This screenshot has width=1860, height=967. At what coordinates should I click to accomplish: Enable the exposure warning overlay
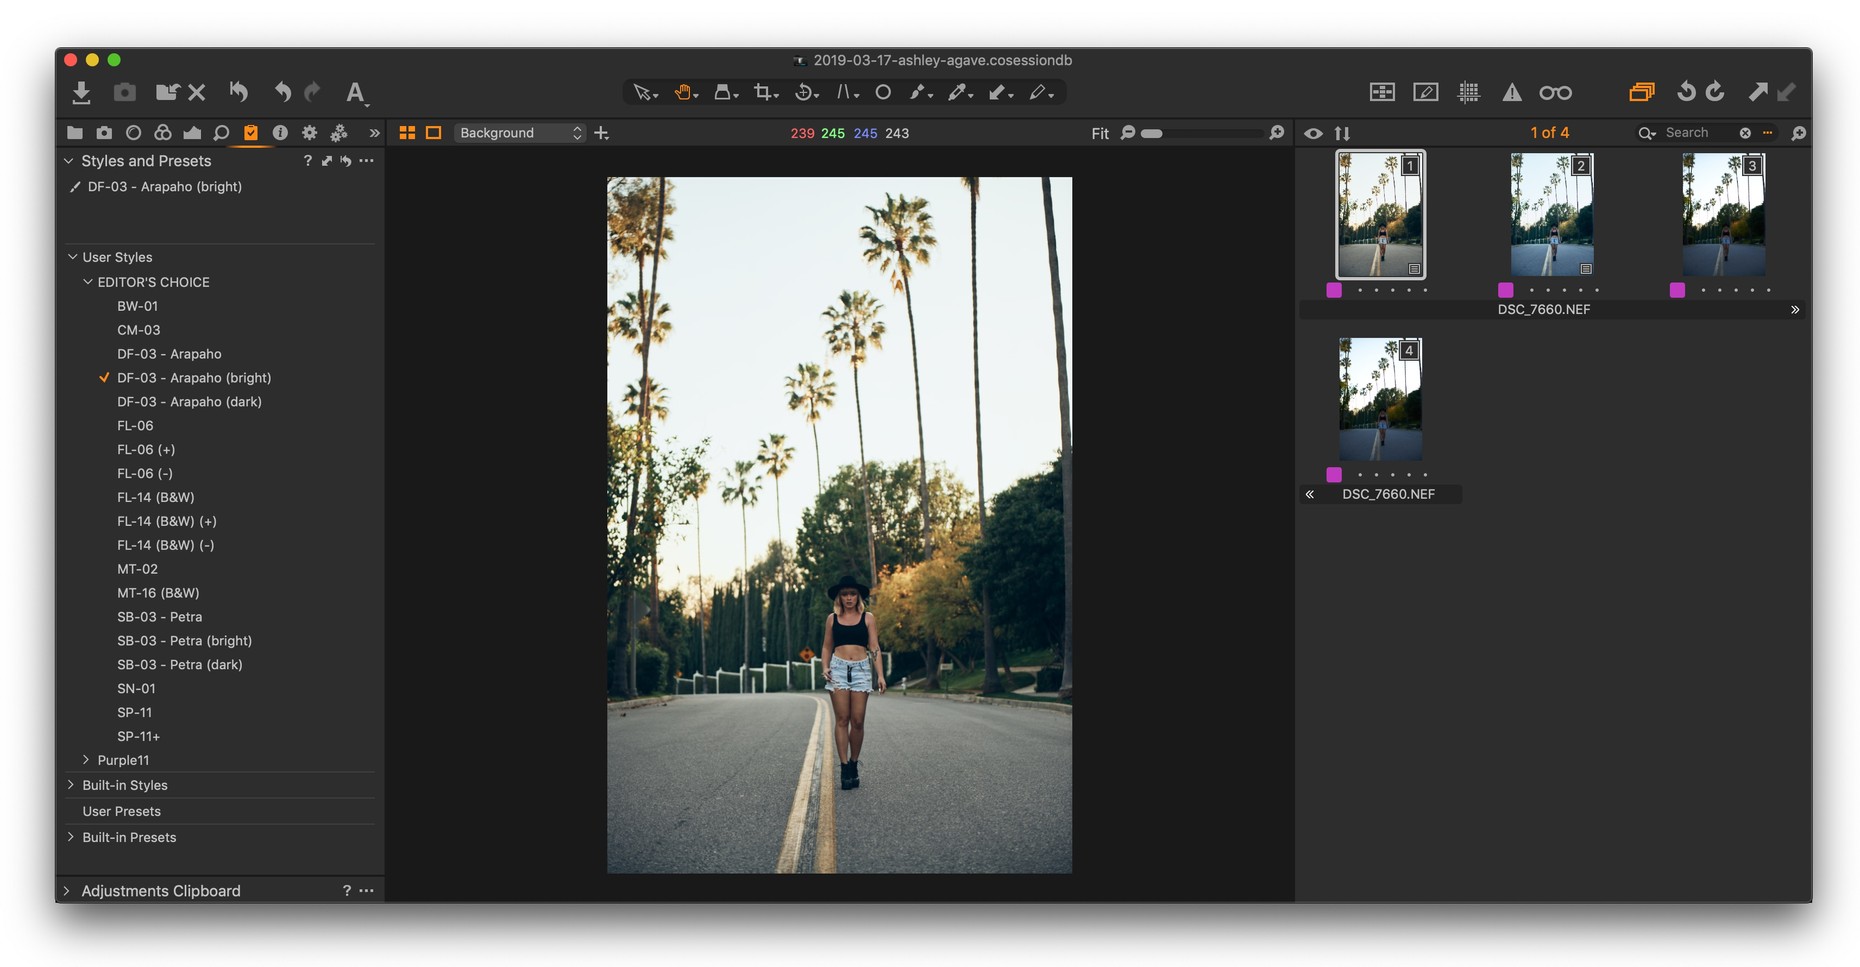1512,92
